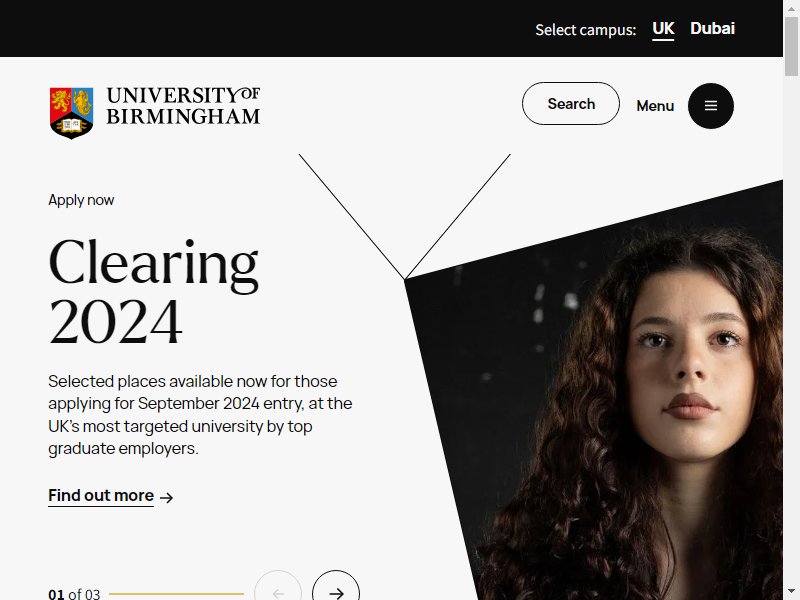
Task: Click the Clearing 2024 heading
Action: (x=153, y=292)
